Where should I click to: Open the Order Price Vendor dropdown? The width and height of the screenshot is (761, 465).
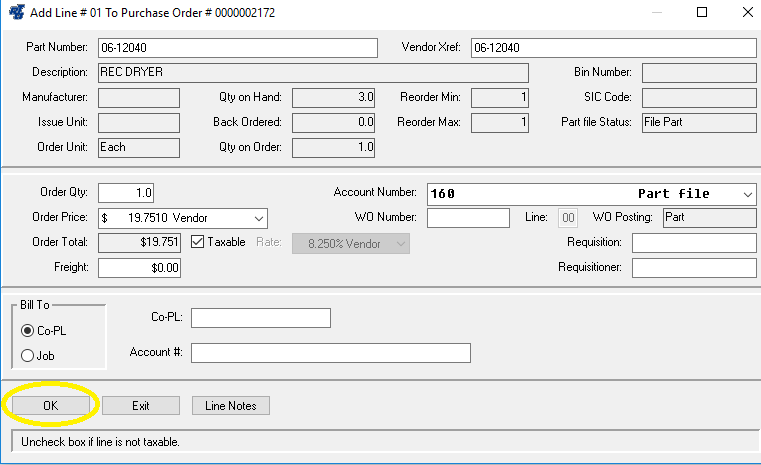click(x=258, y=218)
